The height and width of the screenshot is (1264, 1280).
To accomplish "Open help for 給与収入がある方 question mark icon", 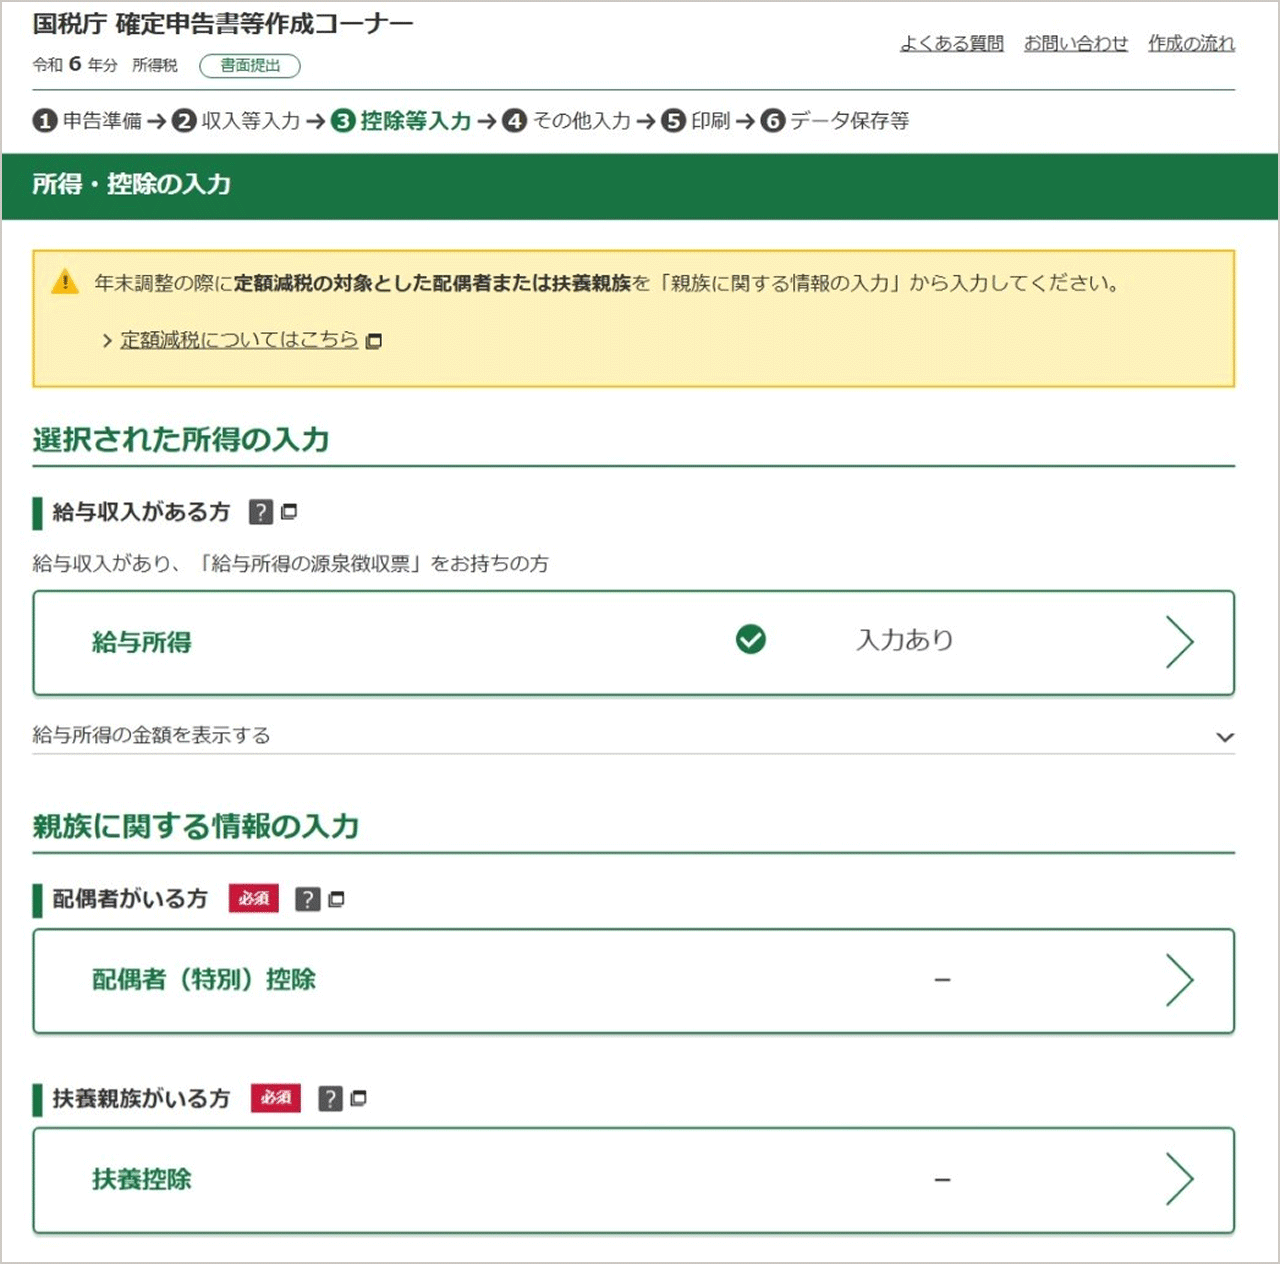I will [x=262, y=512].
